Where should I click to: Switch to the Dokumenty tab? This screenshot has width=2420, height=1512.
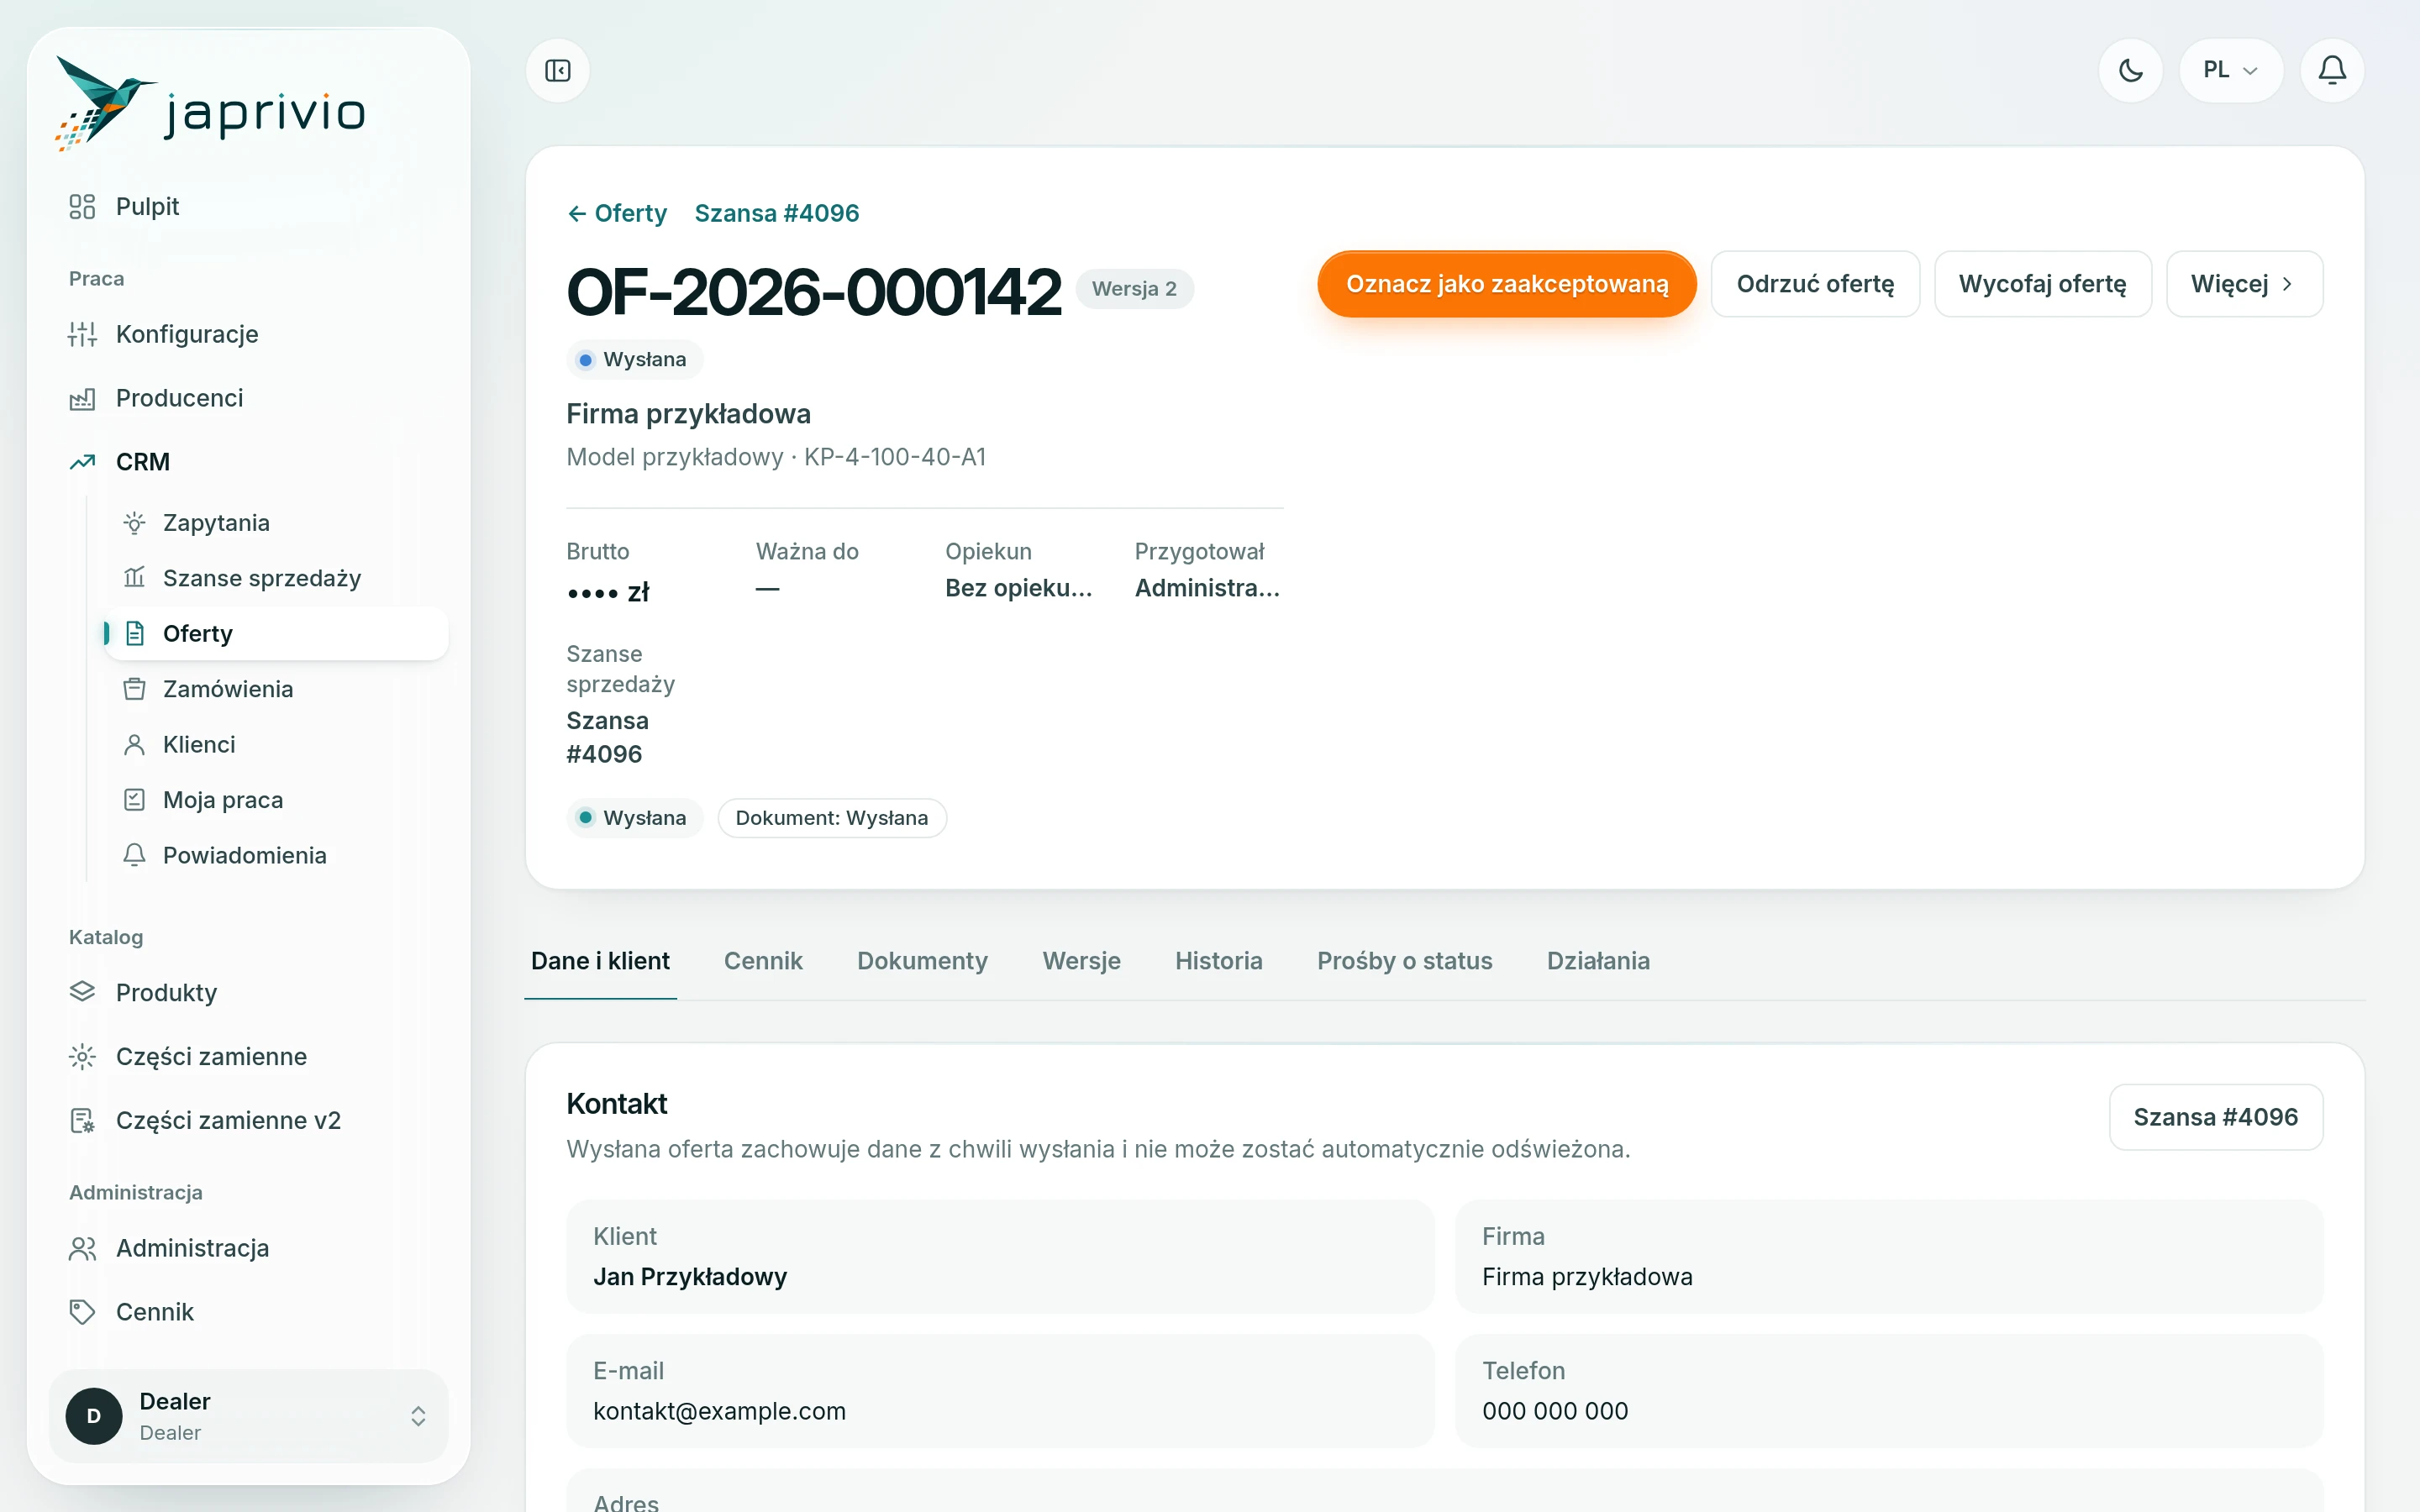click(922, 960)
